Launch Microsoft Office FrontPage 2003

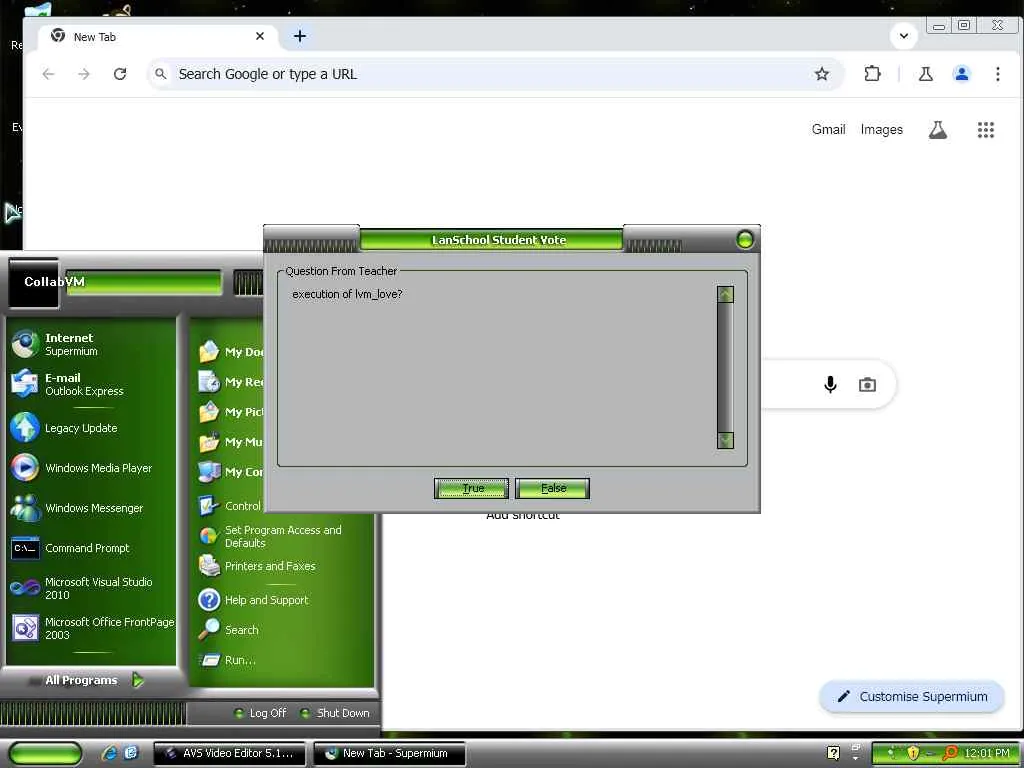93,628
